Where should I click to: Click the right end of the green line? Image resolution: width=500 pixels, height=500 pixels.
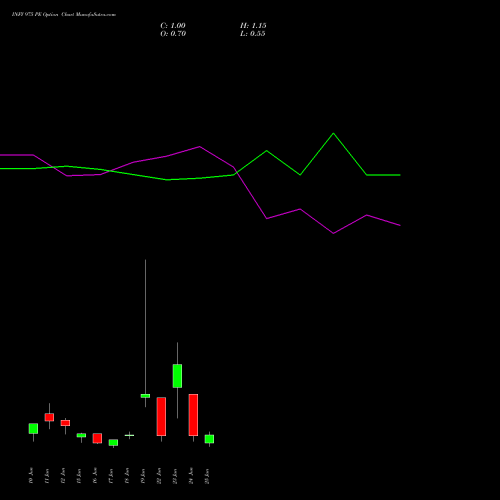pyautogui.click(x=399, y=175)
